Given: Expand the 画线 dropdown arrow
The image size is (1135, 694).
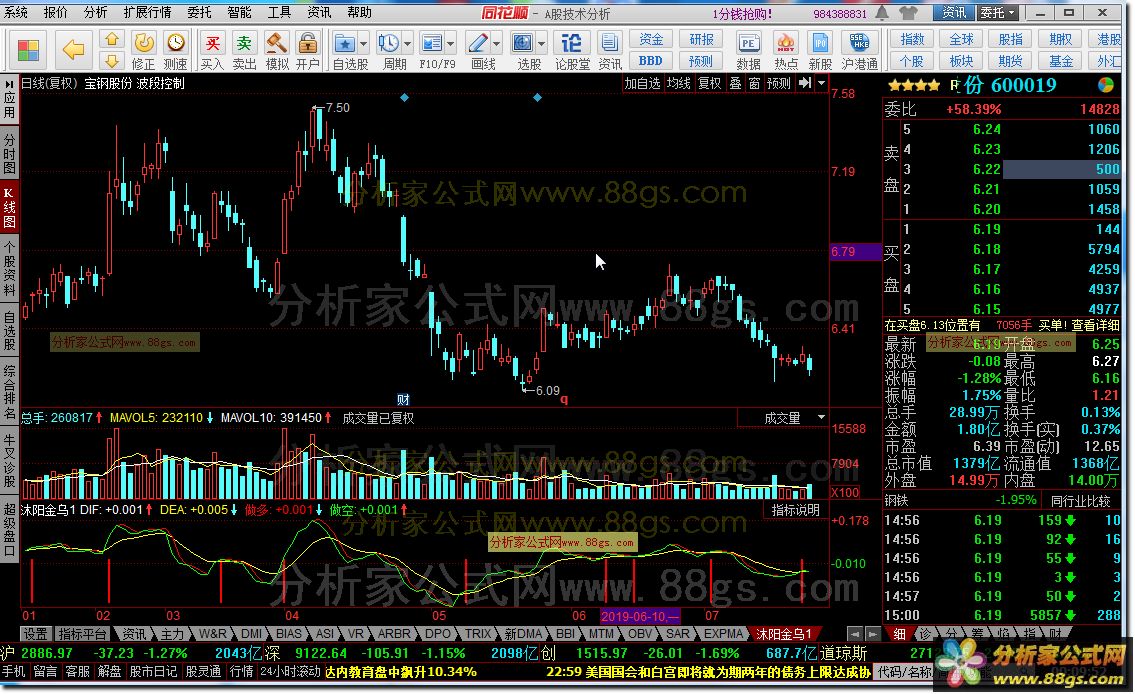Looking at the screenshot, I should pyautogui.click(x=497, y=44).
